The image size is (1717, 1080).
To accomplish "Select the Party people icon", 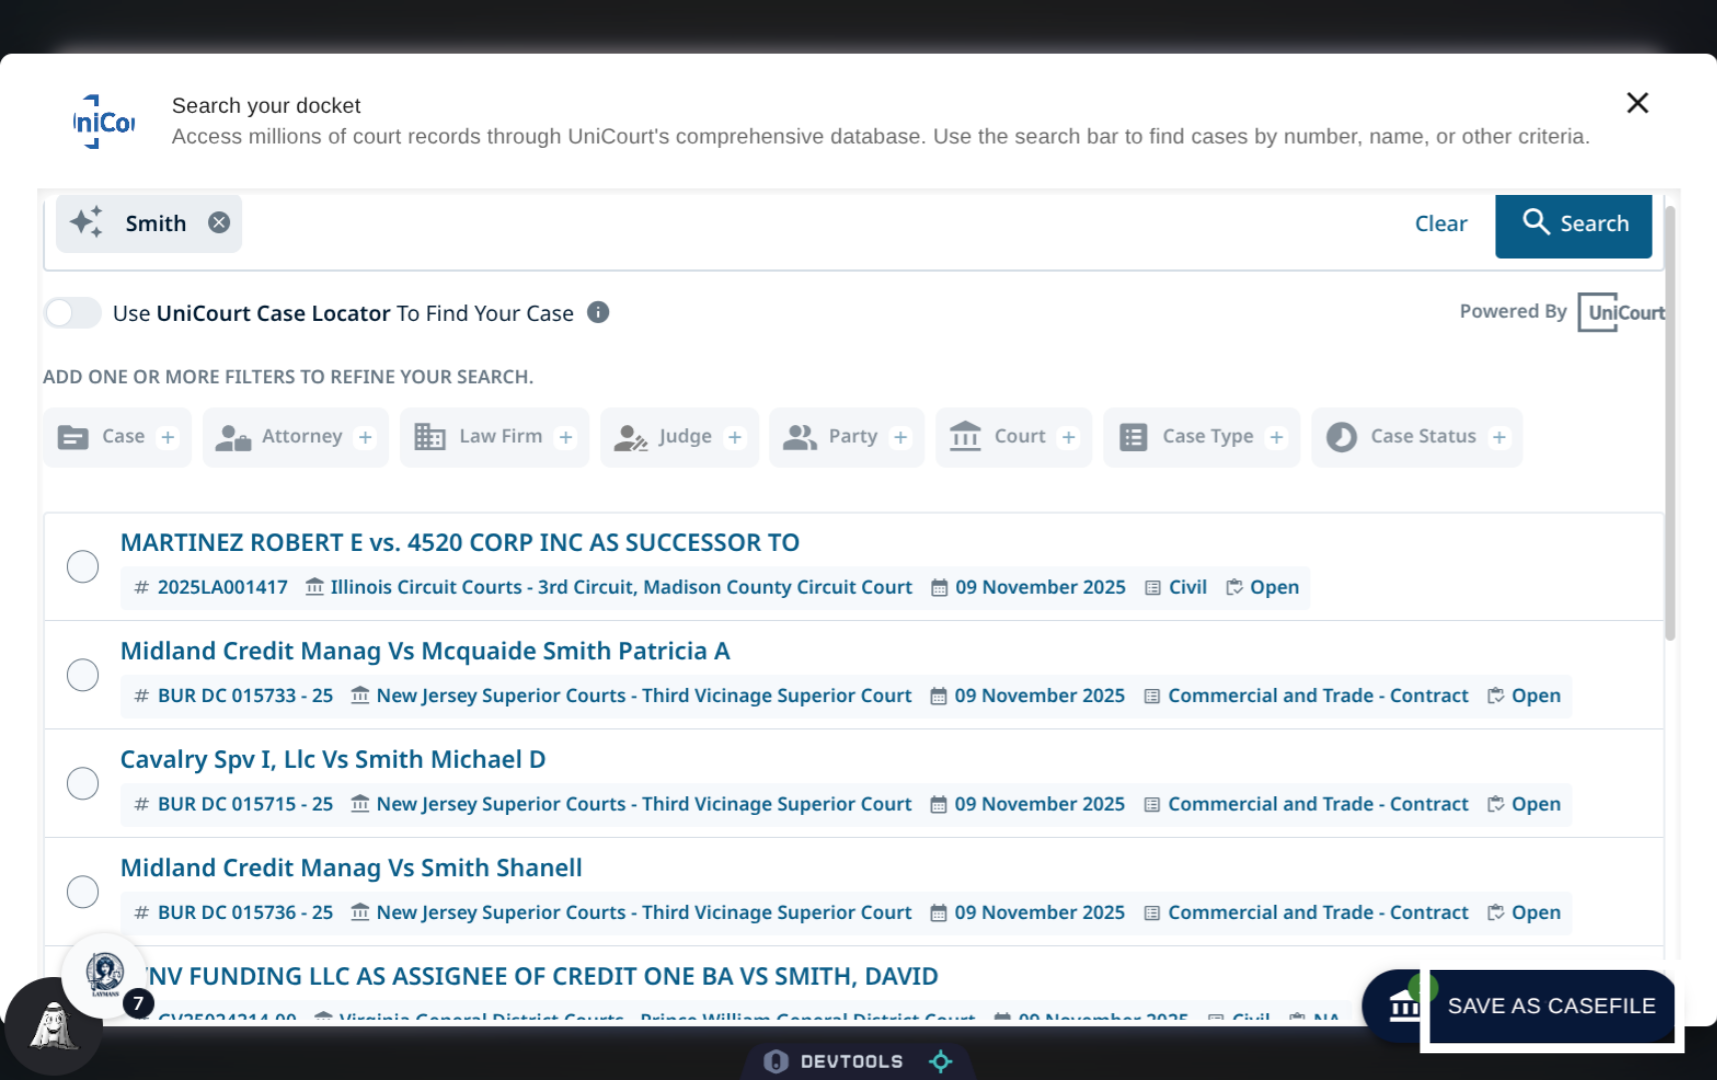I will [798, 435].
